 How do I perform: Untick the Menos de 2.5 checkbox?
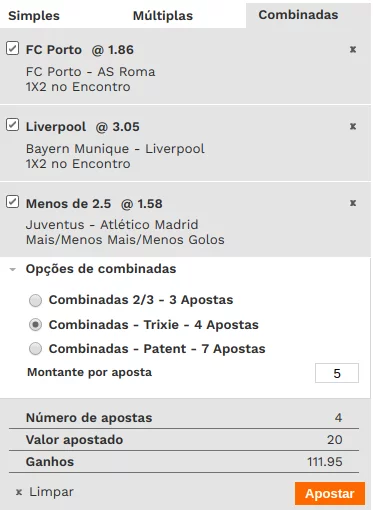pyautogui.click(x=12, y=202)
